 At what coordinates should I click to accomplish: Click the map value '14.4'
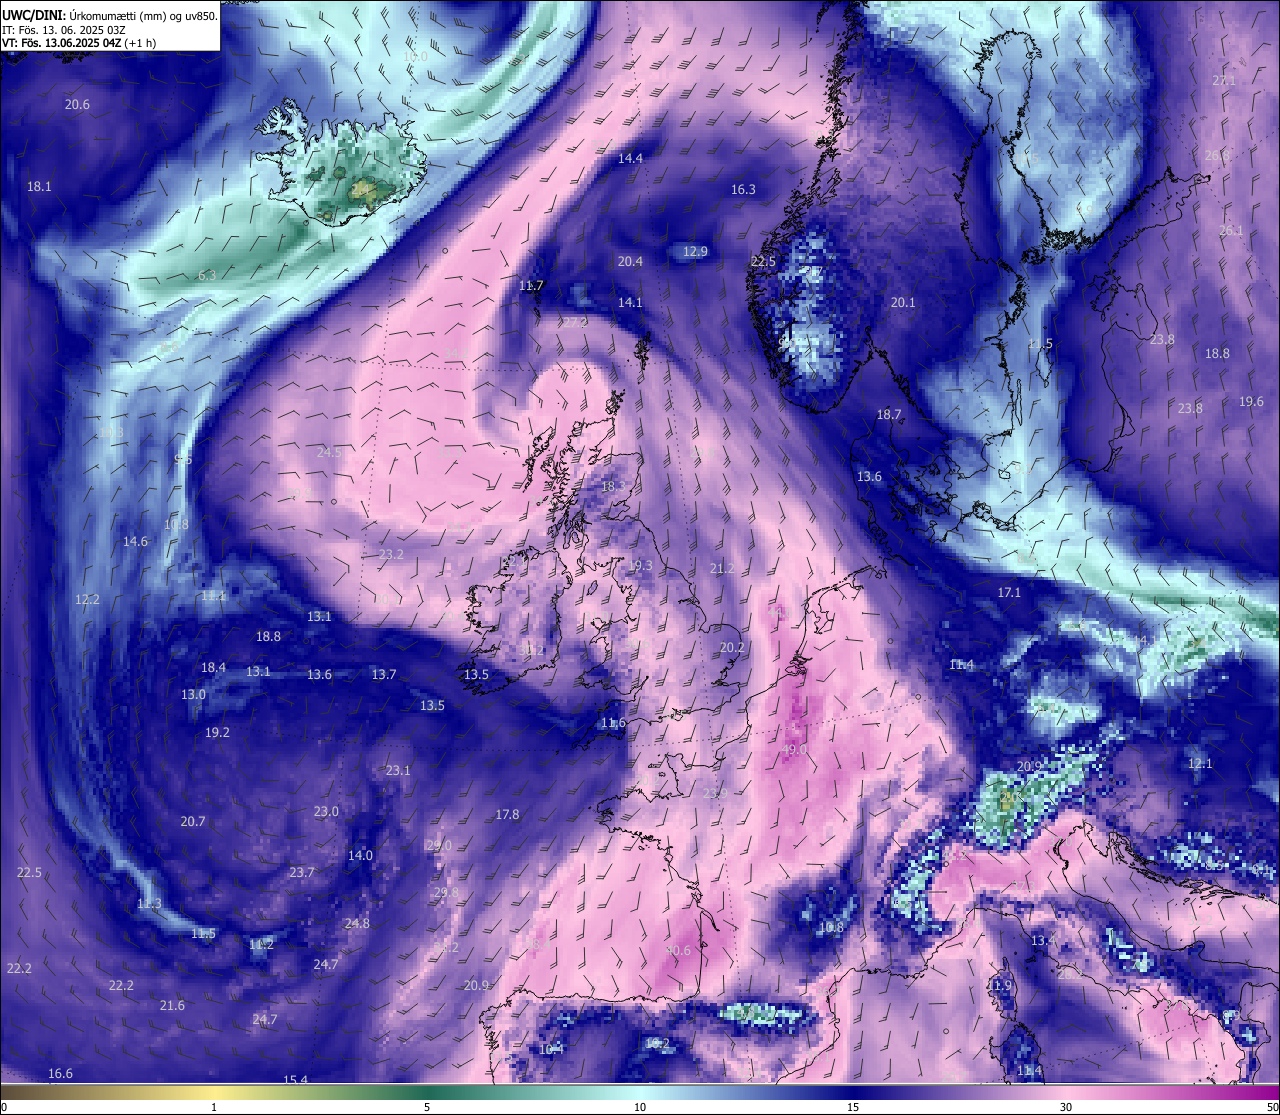[630, 159]
